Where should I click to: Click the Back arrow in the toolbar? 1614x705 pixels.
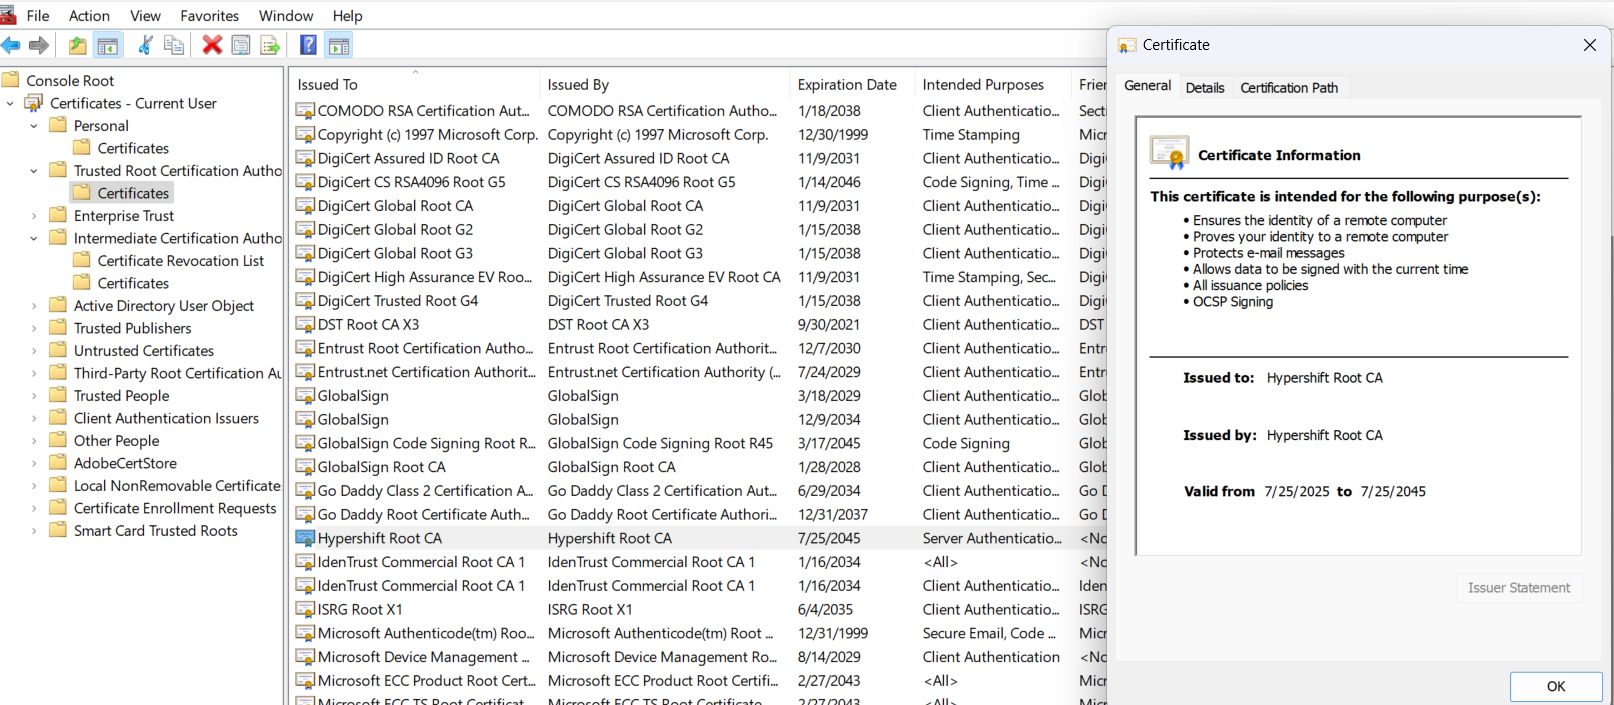pos(11,45)
